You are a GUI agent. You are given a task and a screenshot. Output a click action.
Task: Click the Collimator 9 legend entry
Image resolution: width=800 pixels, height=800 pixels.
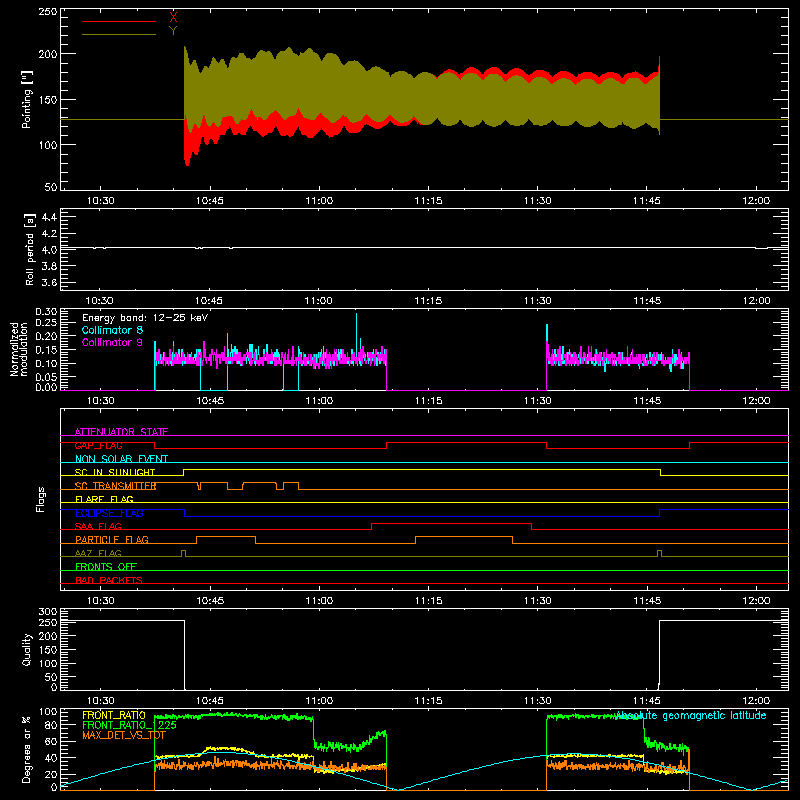tap(112, 342)
